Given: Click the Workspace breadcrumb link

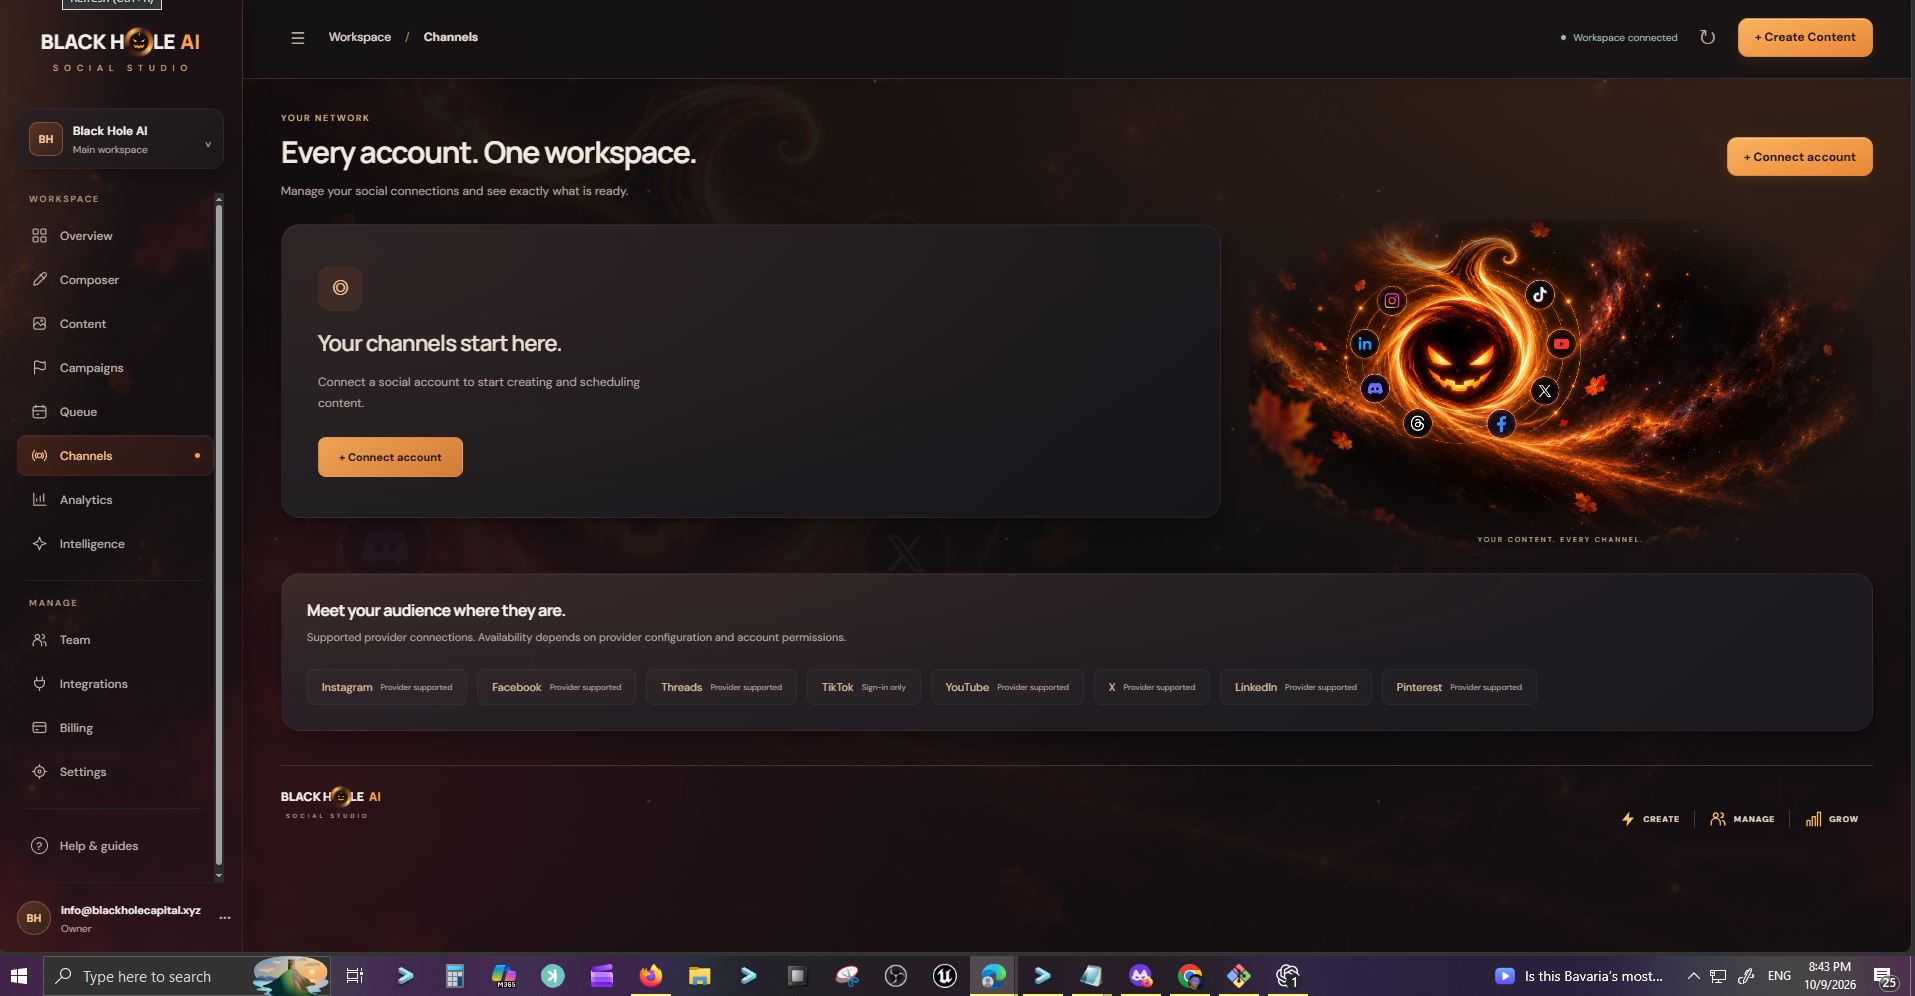Looking at the screenshot, I should tap(360, 37).
